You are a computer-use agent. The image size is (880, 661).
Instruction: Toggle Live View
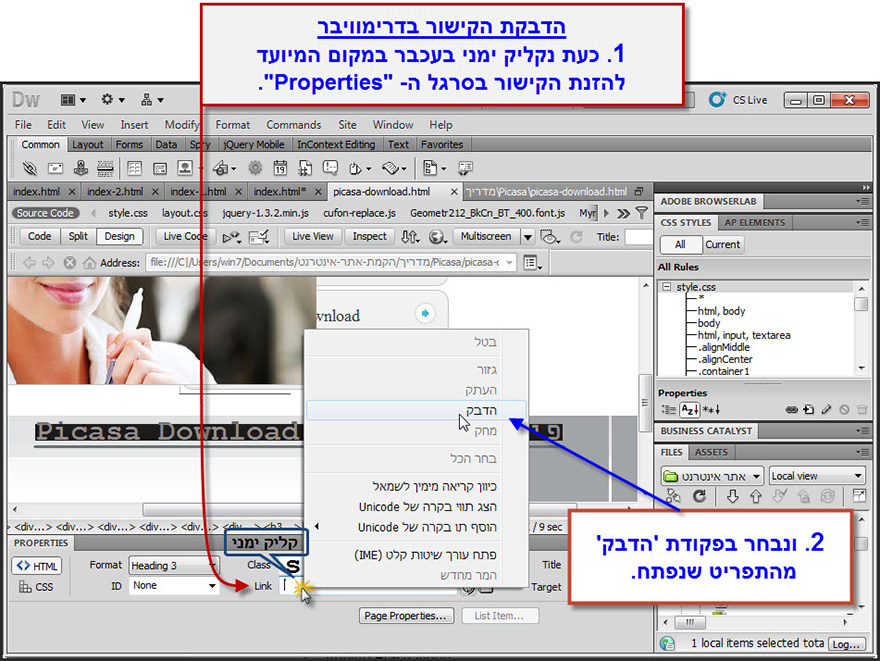click(313, 236)
